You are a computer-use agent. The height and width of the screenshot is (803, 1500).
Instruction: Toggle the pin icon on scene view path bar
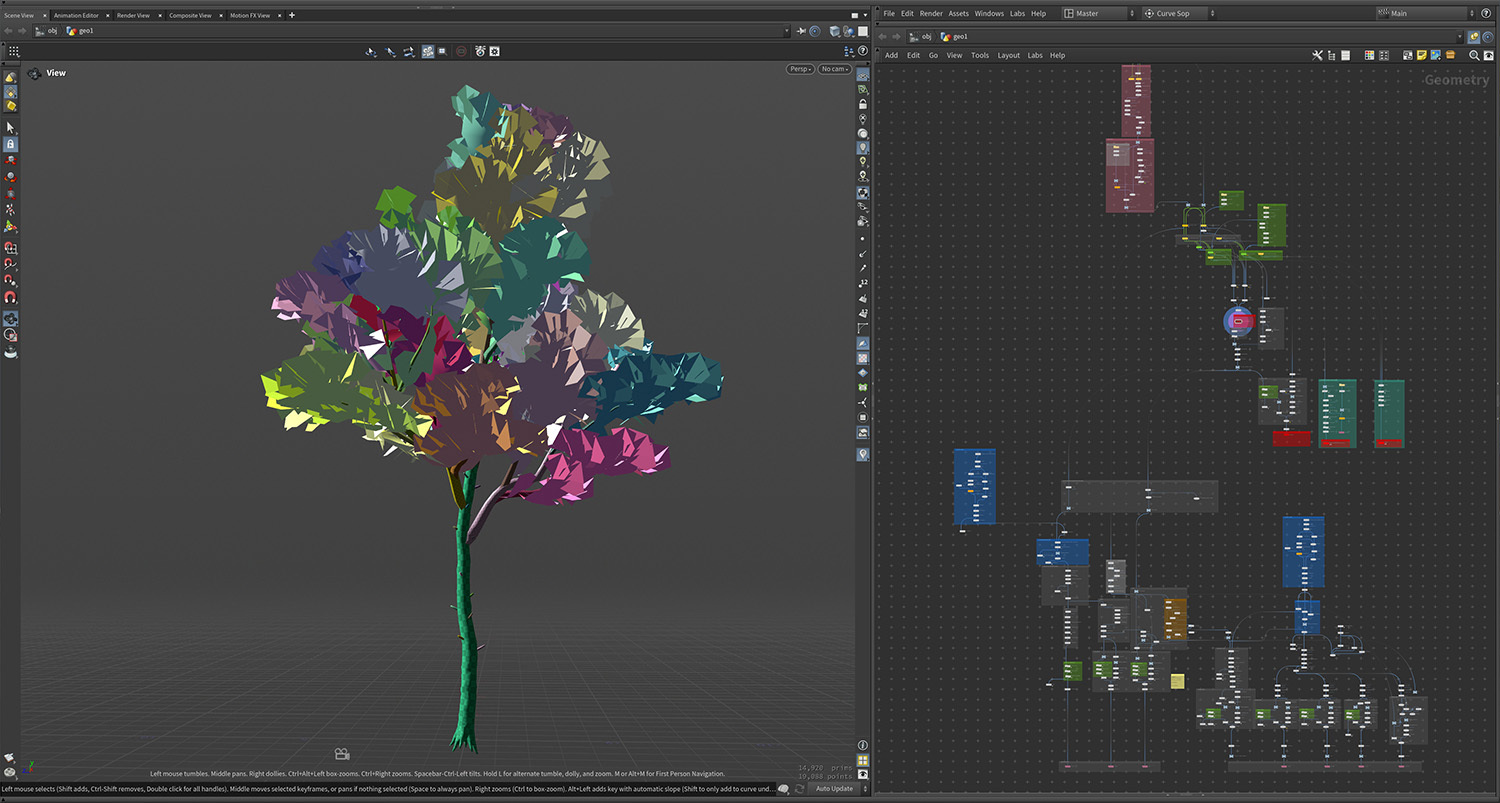(x=800, y=31)
